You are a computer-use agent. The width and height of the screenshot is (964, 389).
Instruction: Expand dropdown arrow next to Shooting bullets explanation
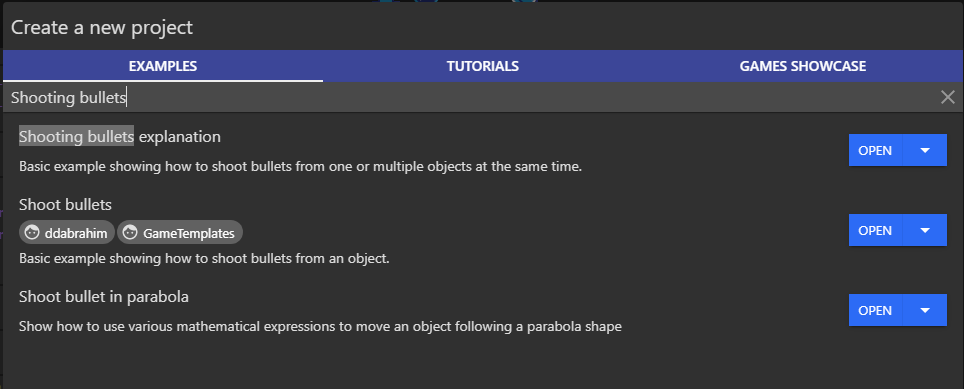click(x=925, y=150)
